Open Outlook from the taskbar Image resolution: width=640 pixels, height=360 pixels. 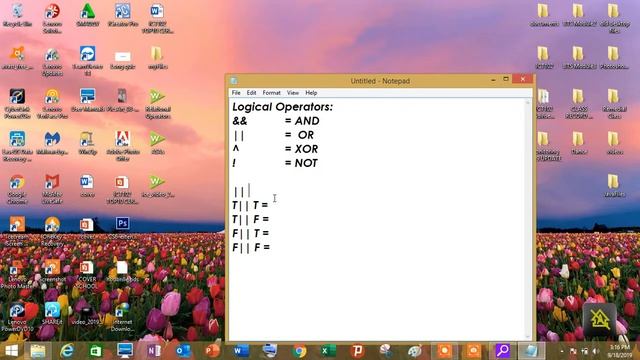[x=183, y=351]
